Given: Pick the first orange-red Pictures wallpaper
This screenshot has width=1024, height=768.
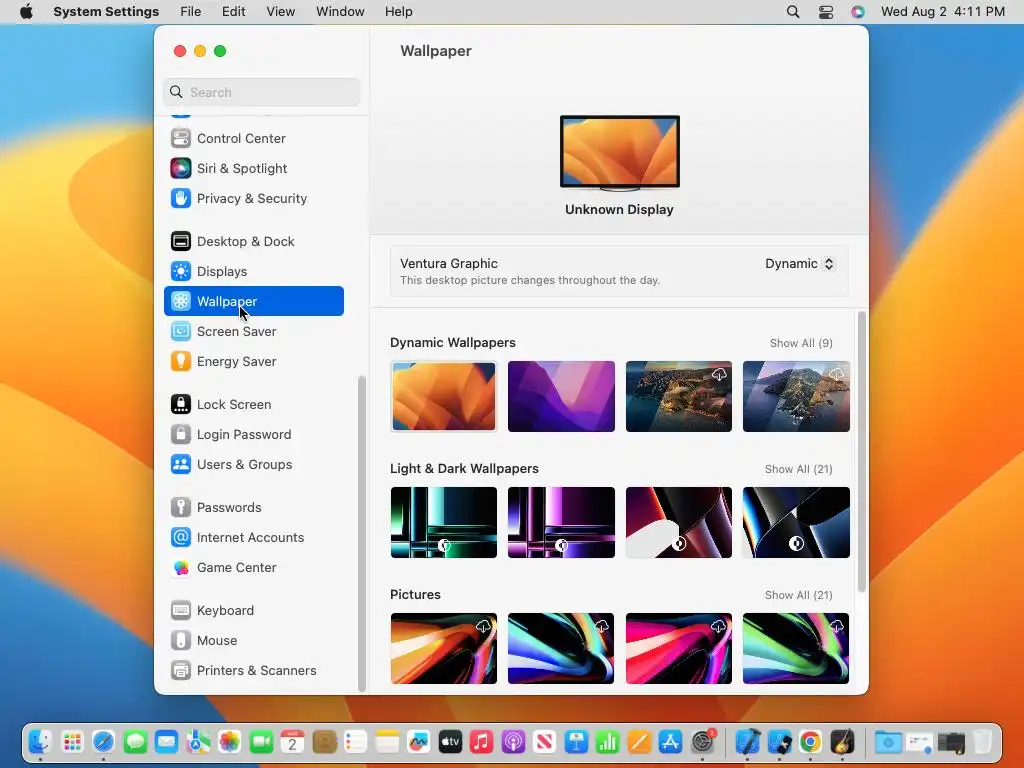Looking at the screenshot, I should point(444,648).
